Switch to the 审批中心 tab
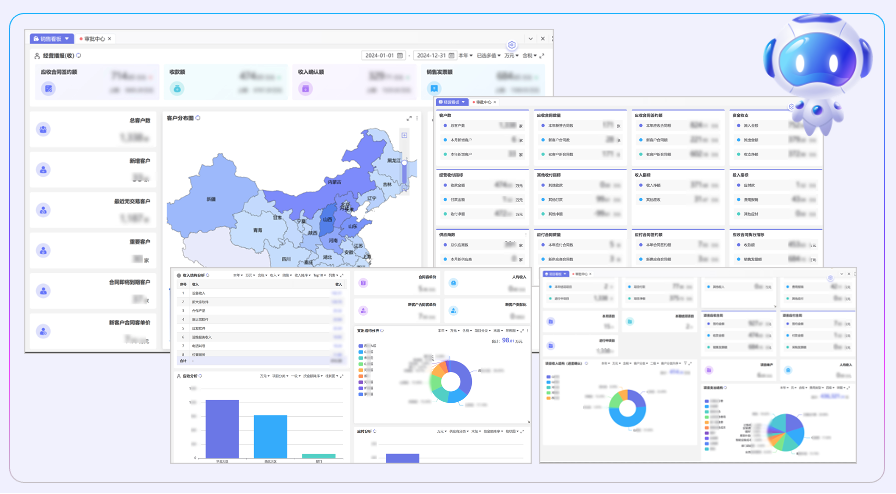Image resolution: width=896 pixels, height=494 pixels. click(94, 38)
